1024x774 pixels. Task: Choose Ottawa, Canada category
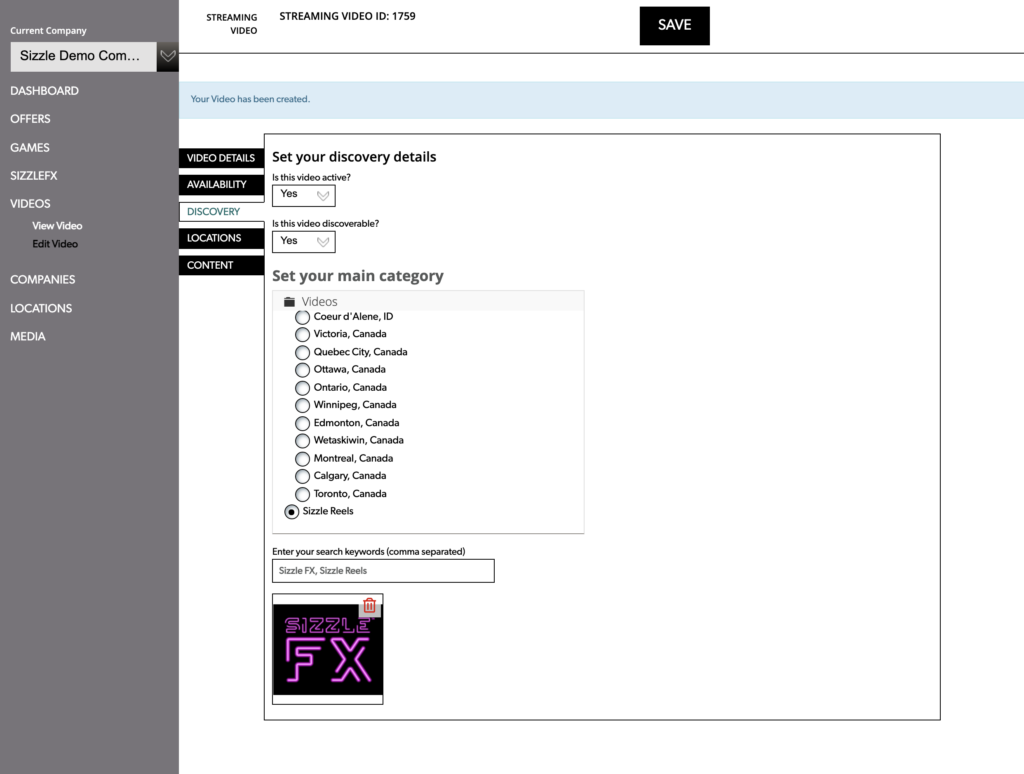click(x=302, y=370)
